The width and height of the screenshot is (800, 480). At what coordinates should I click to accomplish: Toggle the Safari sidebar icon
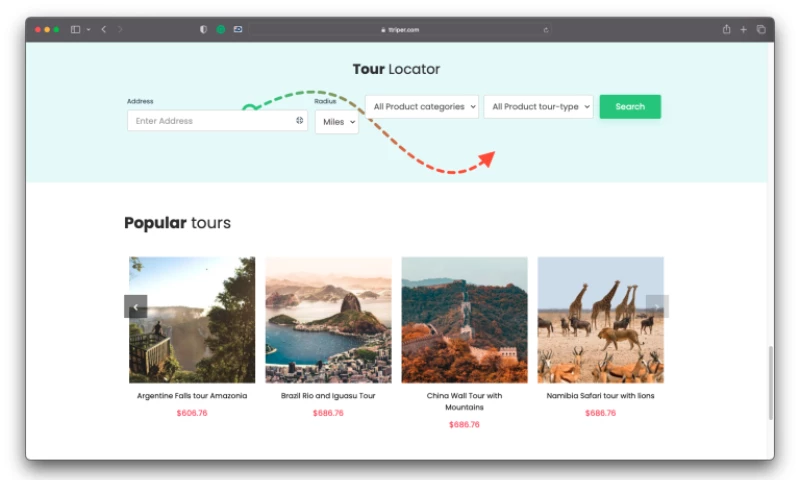point(75,30)
